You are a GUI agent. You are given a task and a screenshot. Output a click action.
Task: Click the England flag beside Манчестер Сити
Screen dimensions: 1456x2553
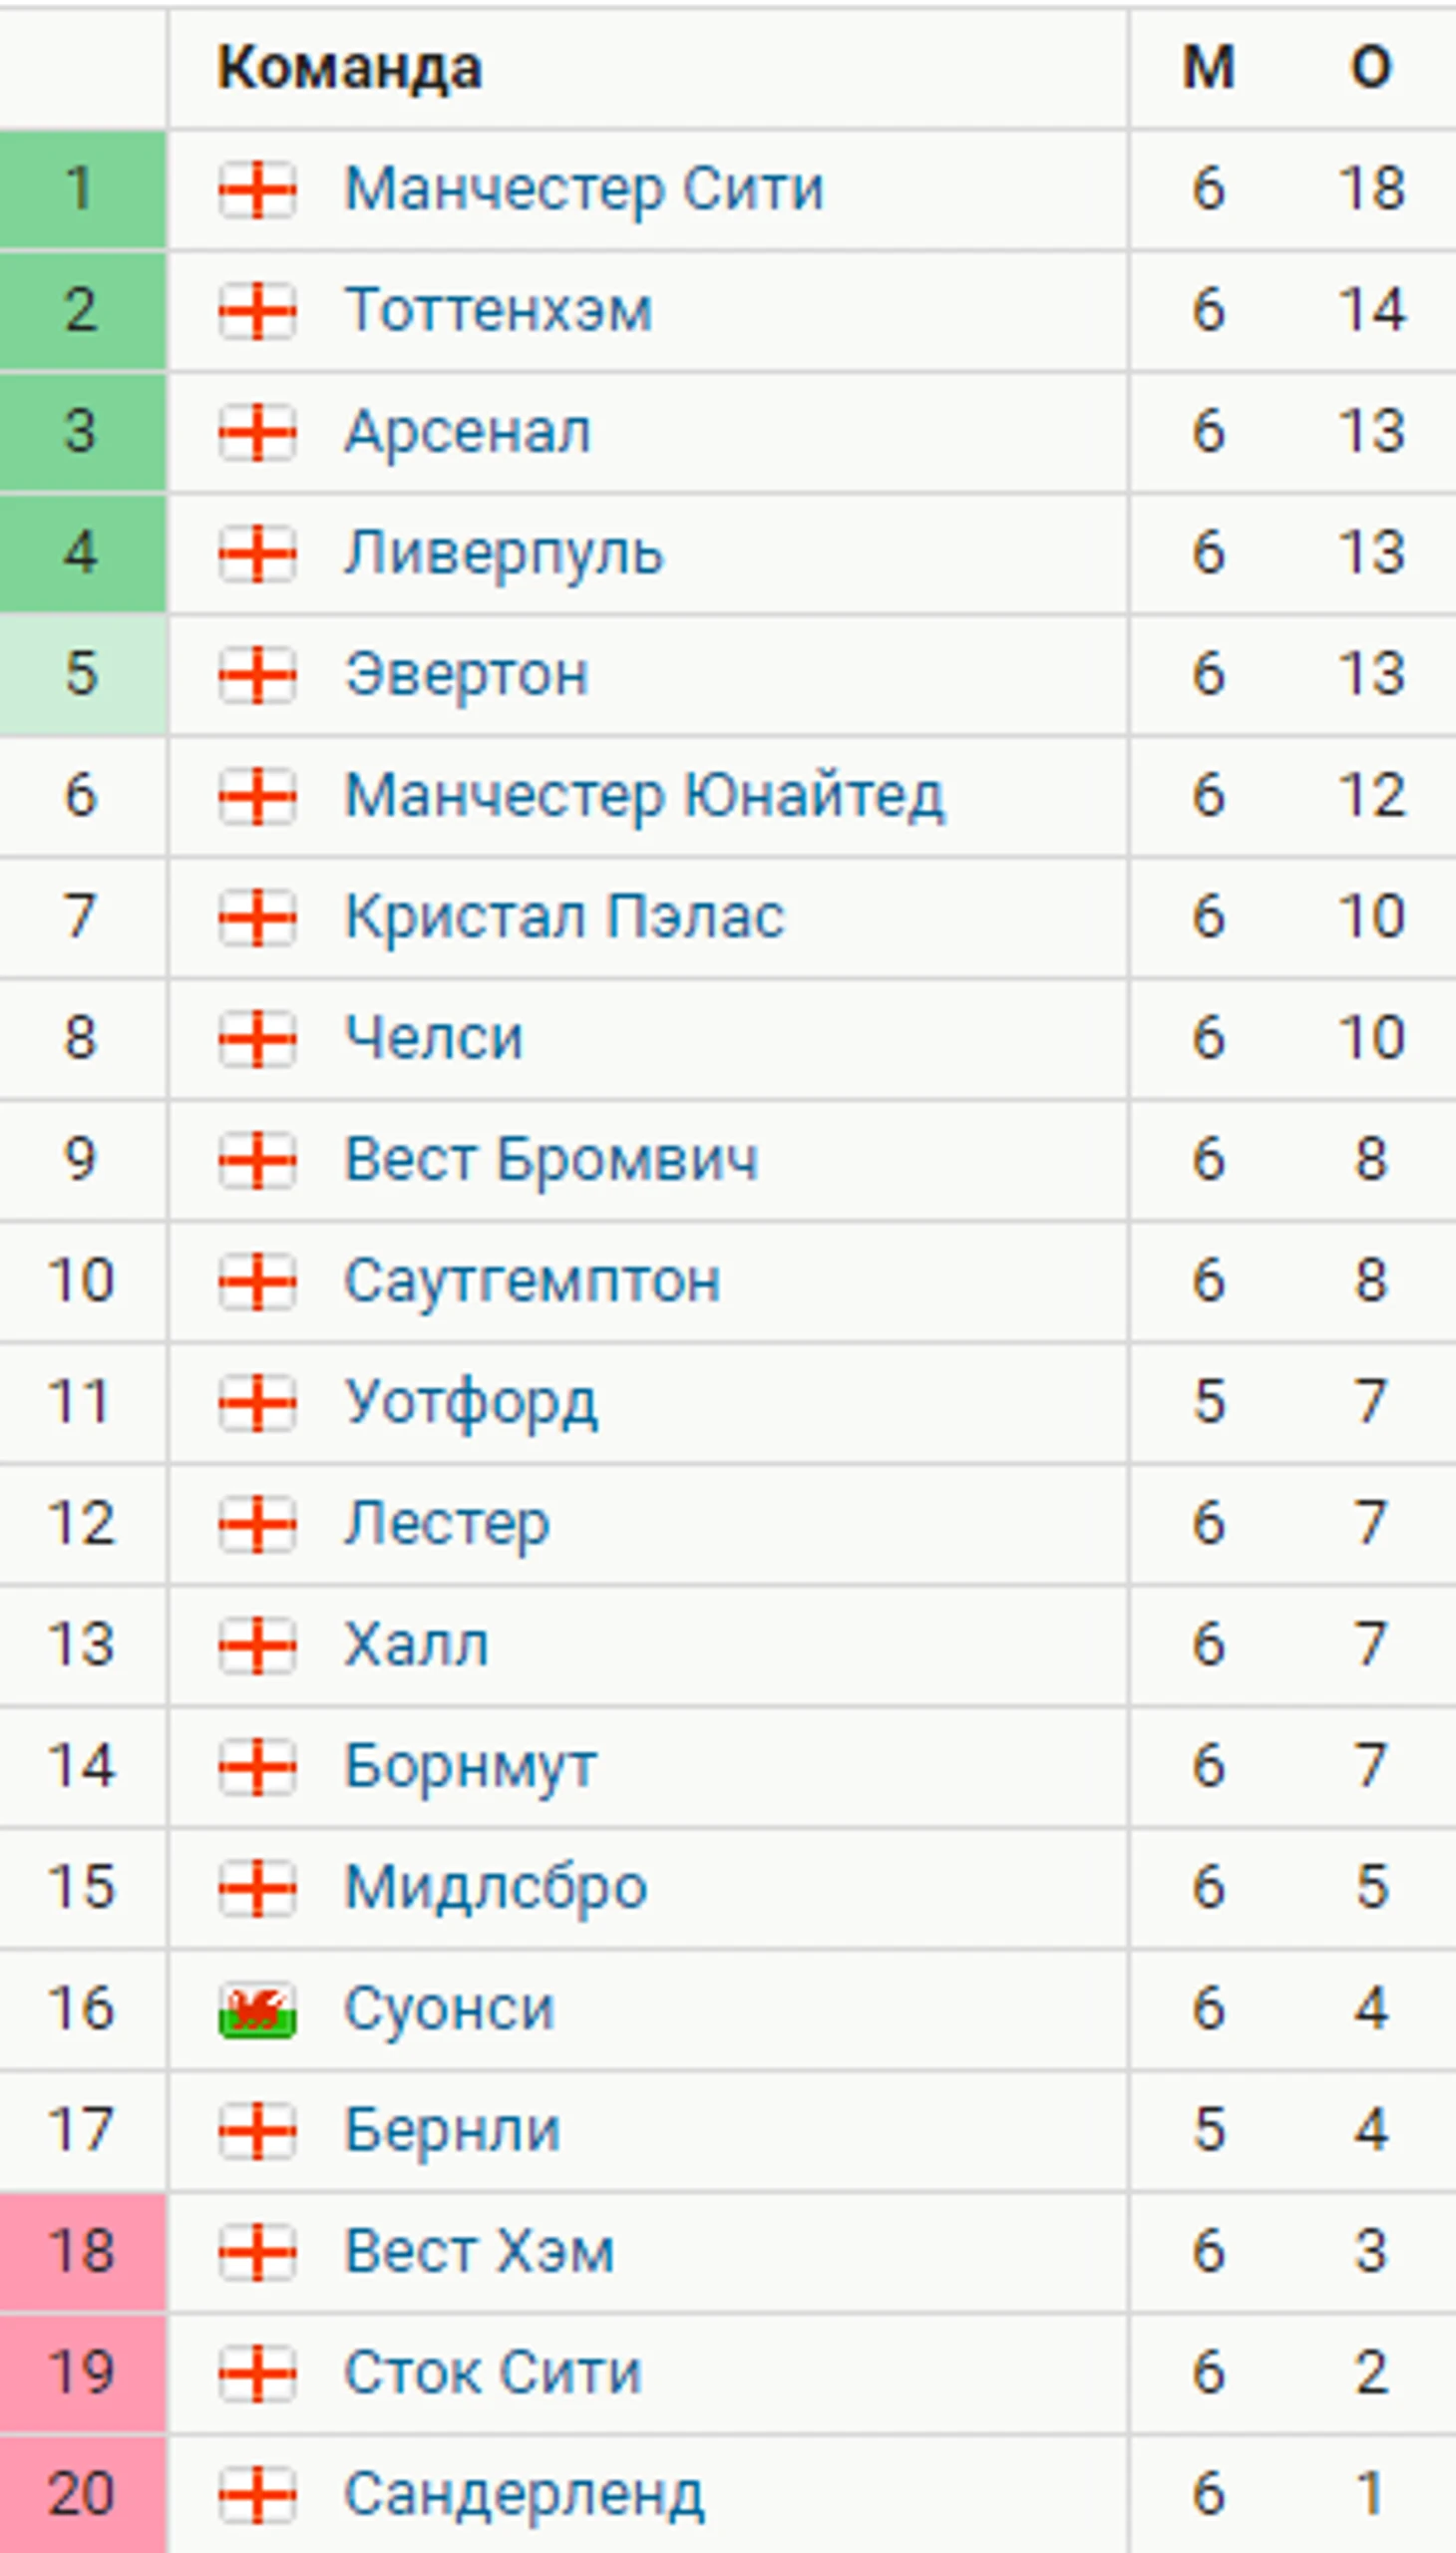[257, 189]
